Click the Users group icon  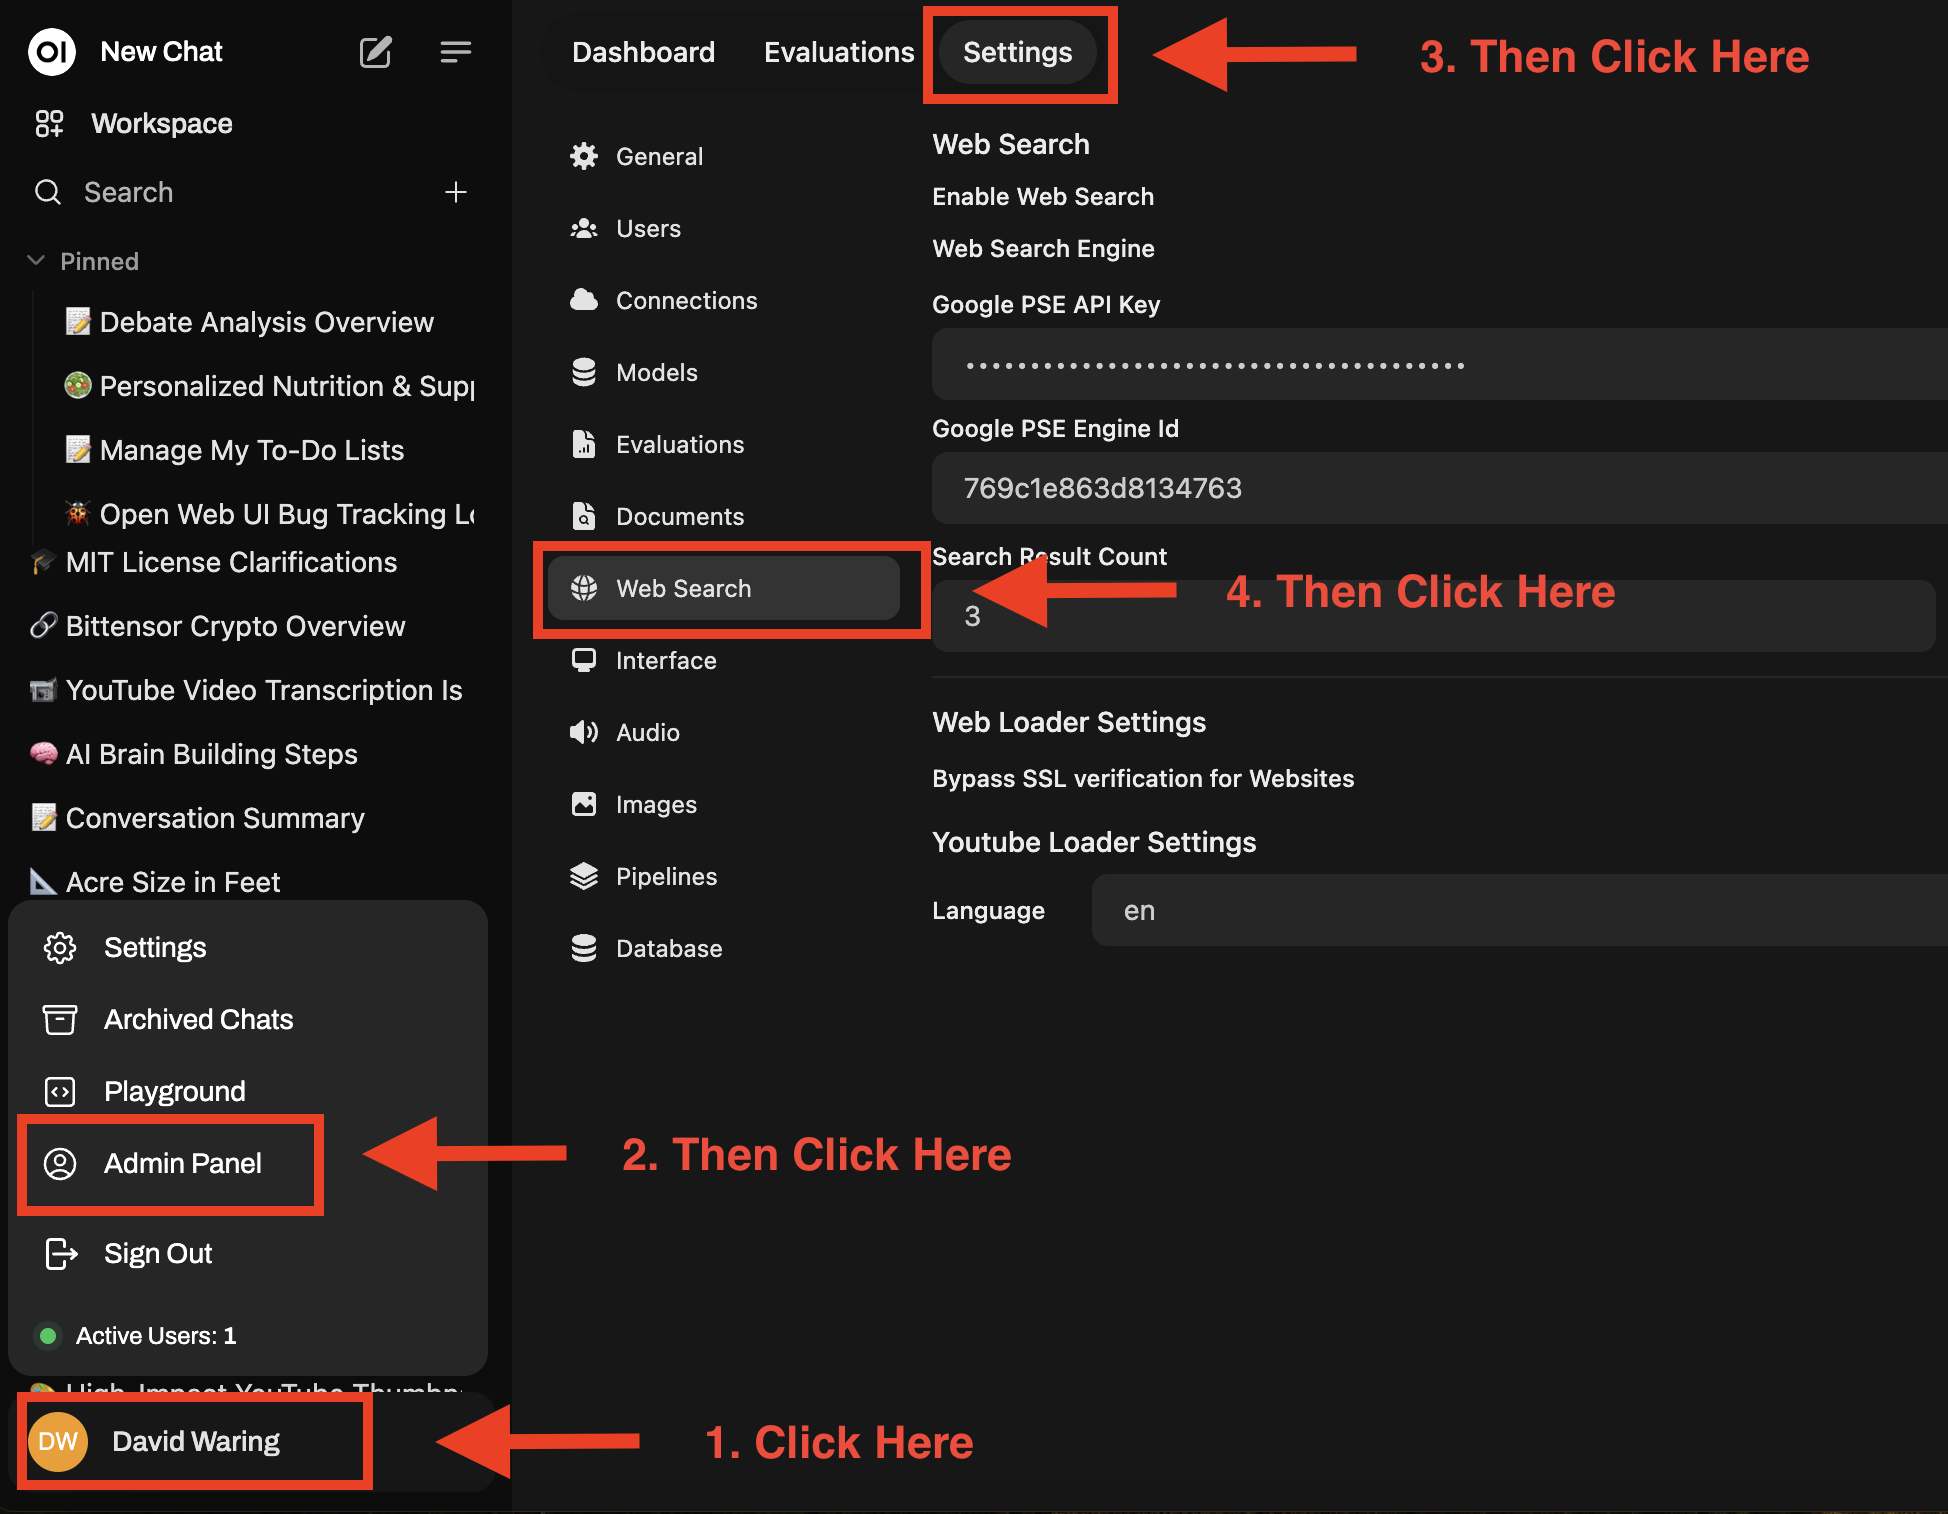[584, 228]
